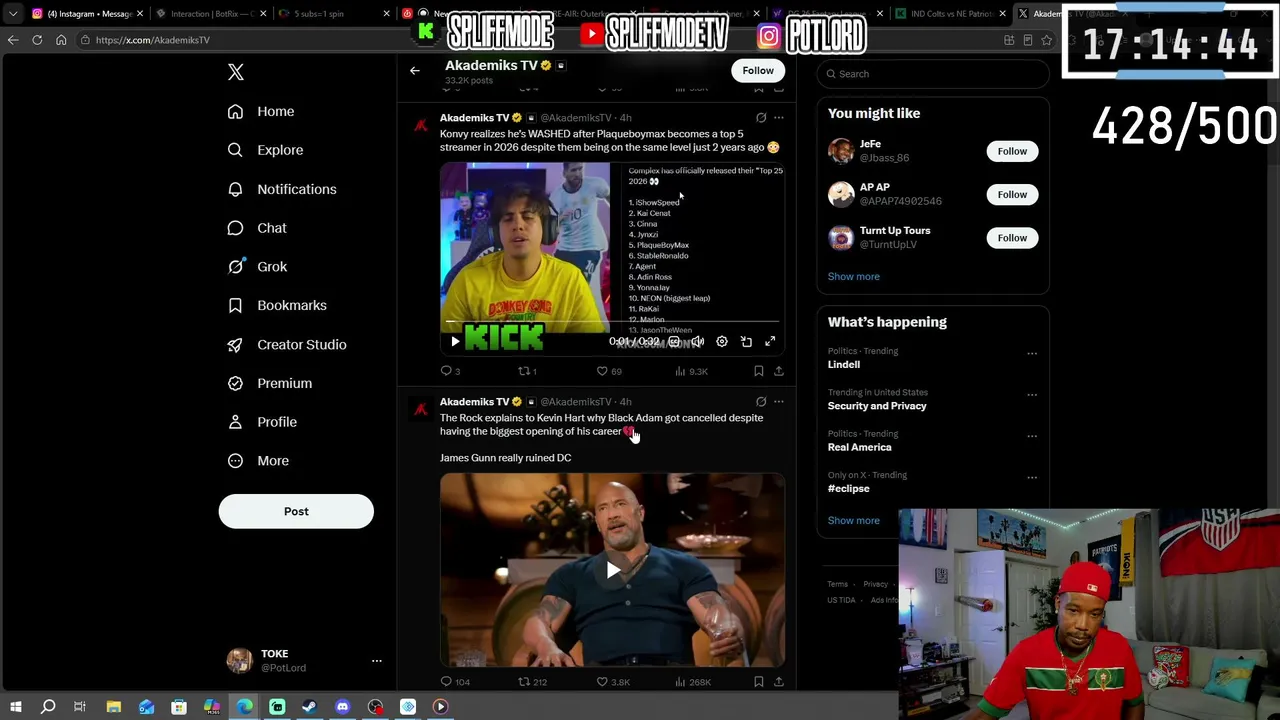Open the Windows Start menu

[x=15, y=707]
